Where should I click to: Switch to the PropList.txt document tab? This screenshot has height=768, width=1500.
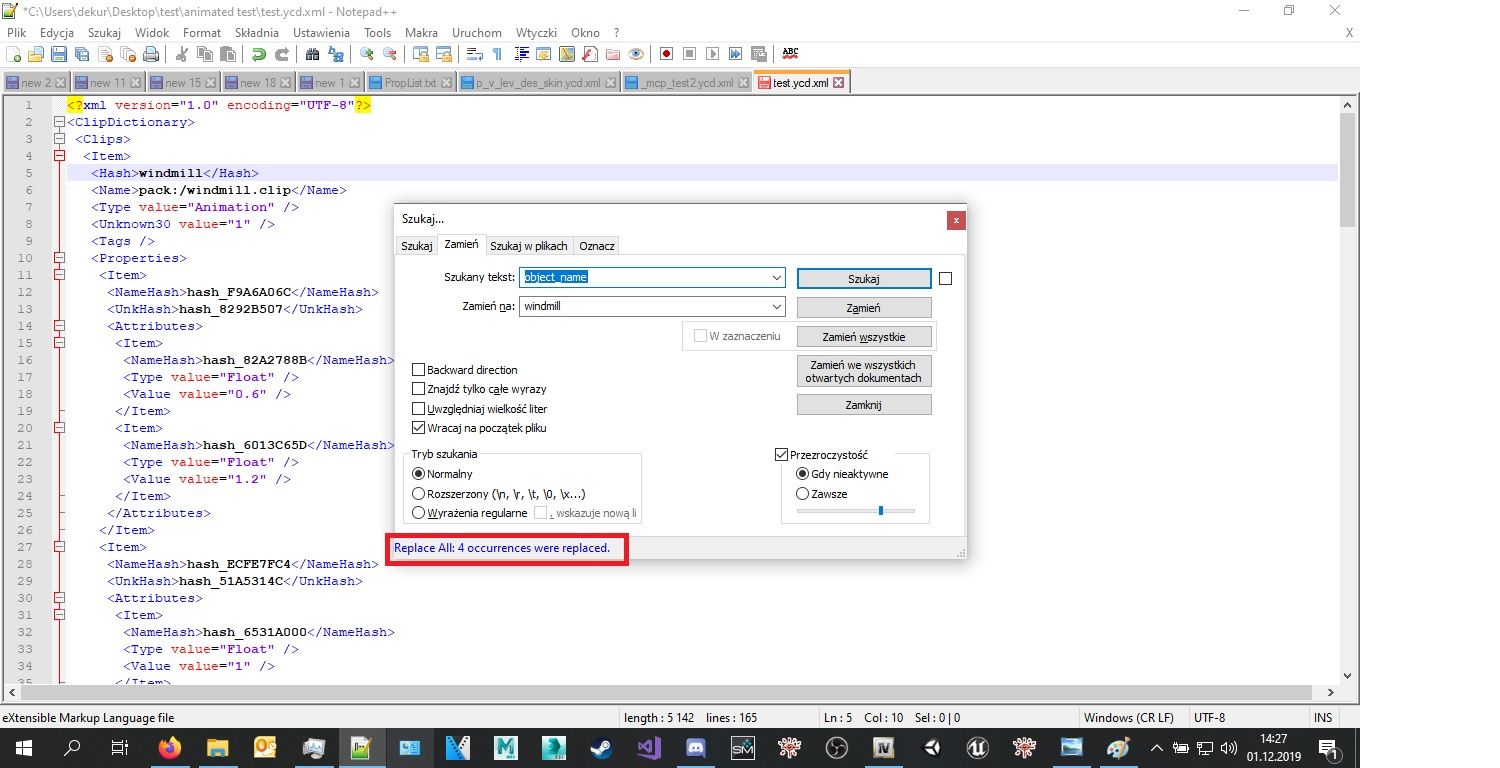point(411,83)
